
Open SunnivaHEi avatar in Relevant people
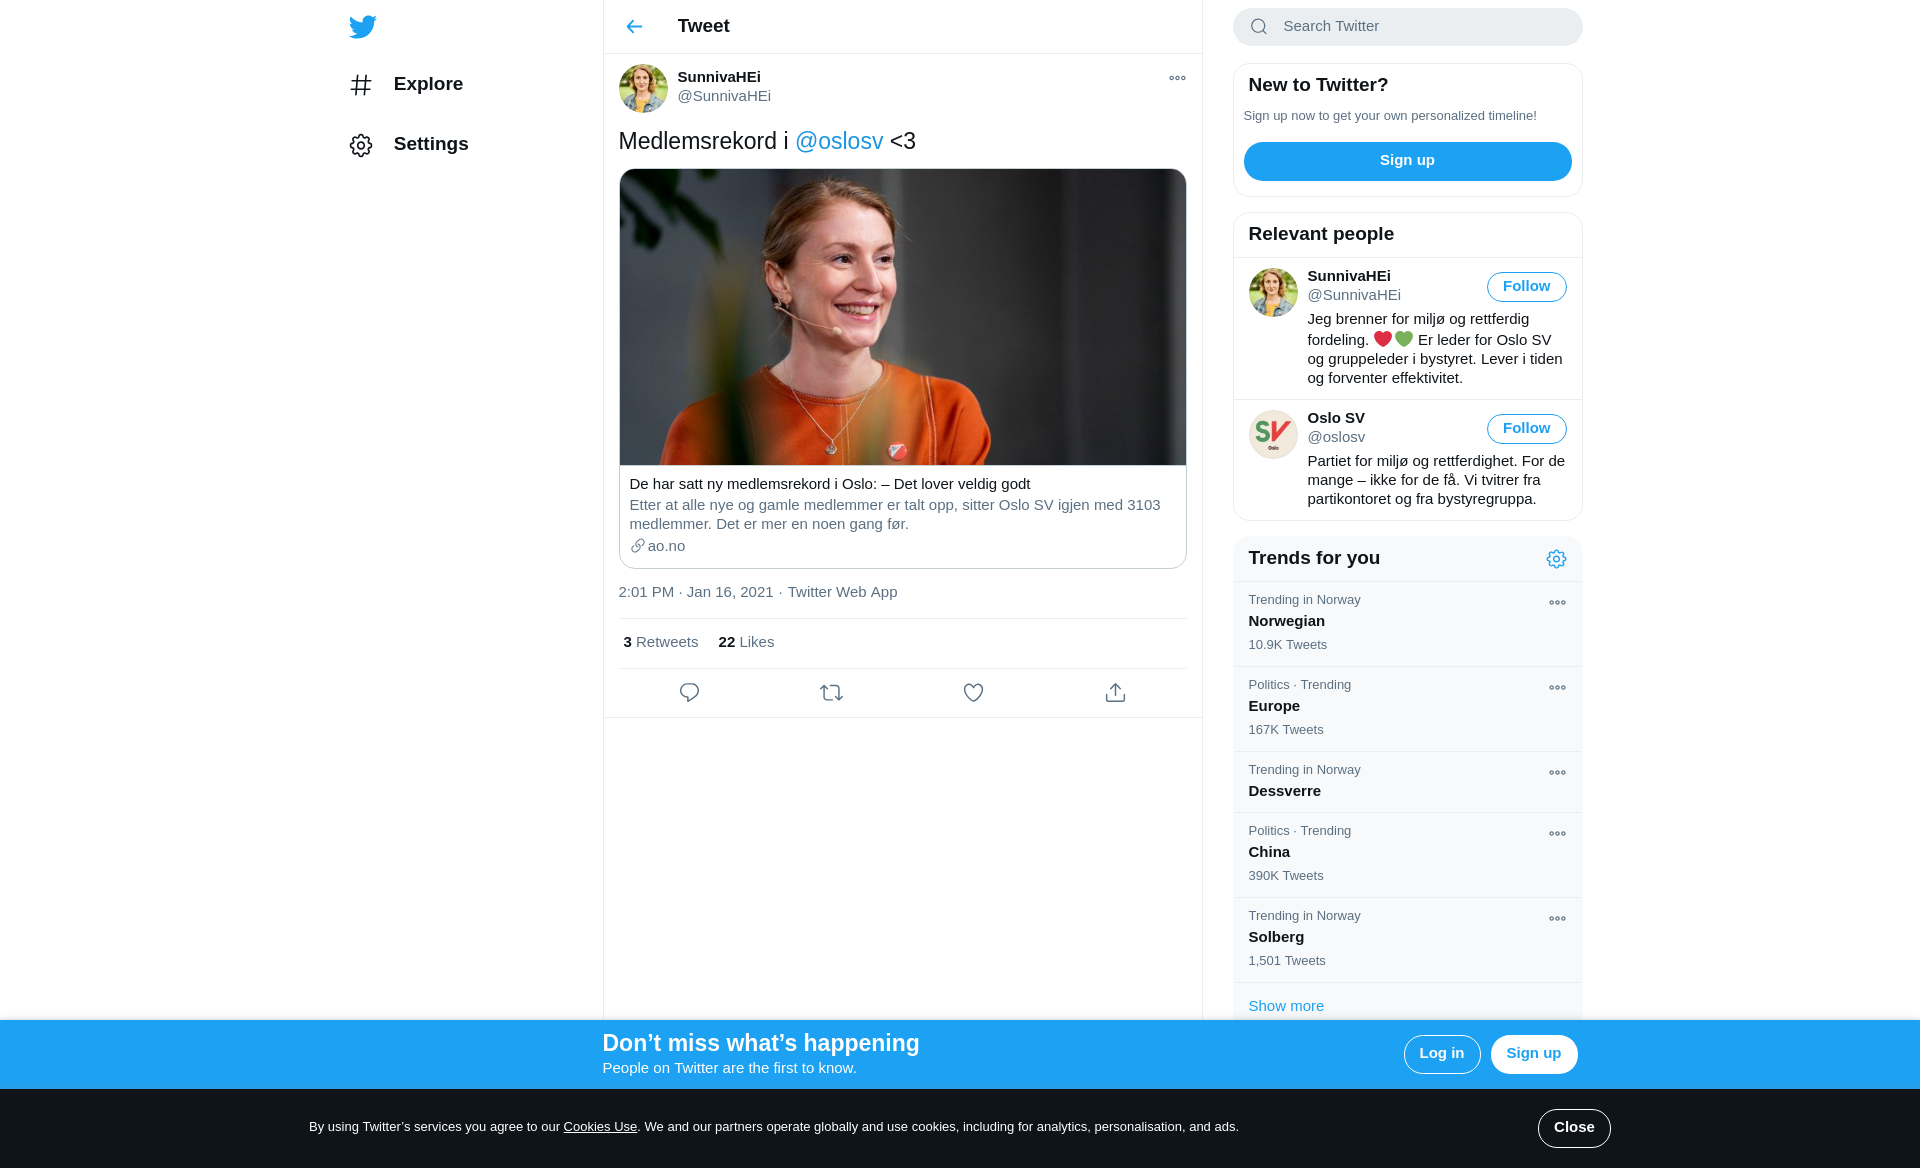1273,293
